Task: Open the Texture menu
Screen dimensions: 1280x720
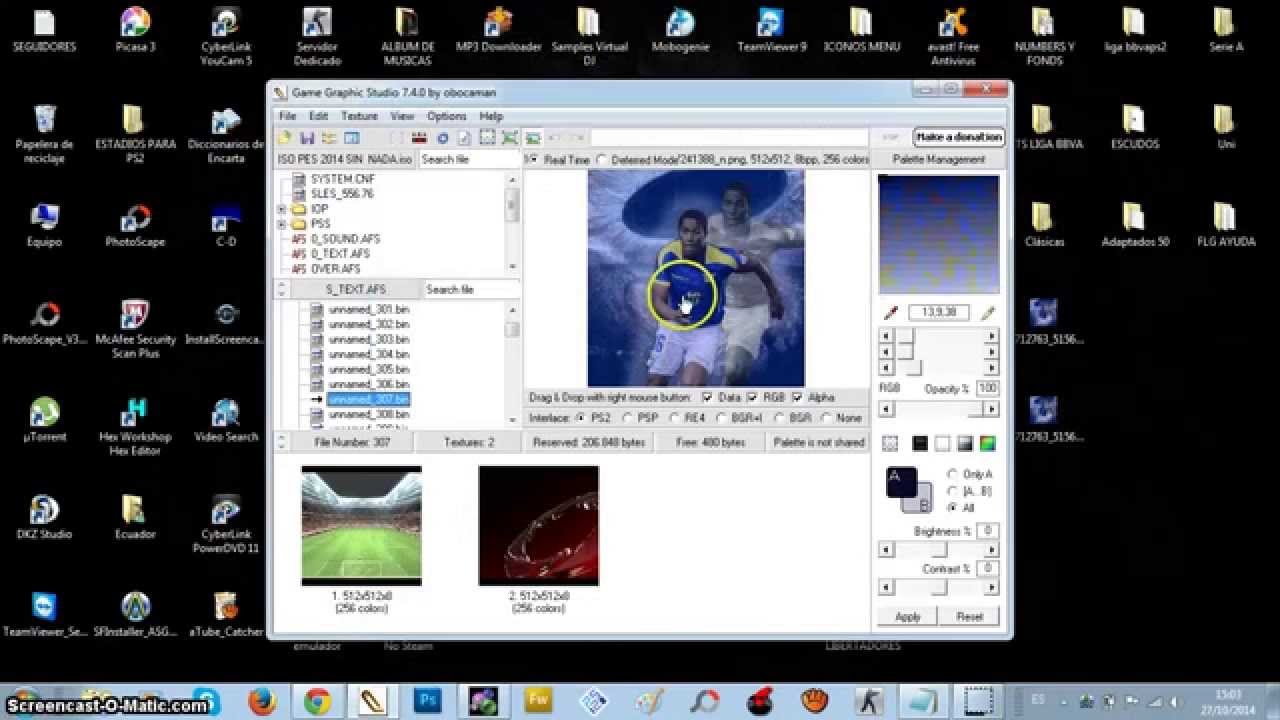Action: pos(359,116)
